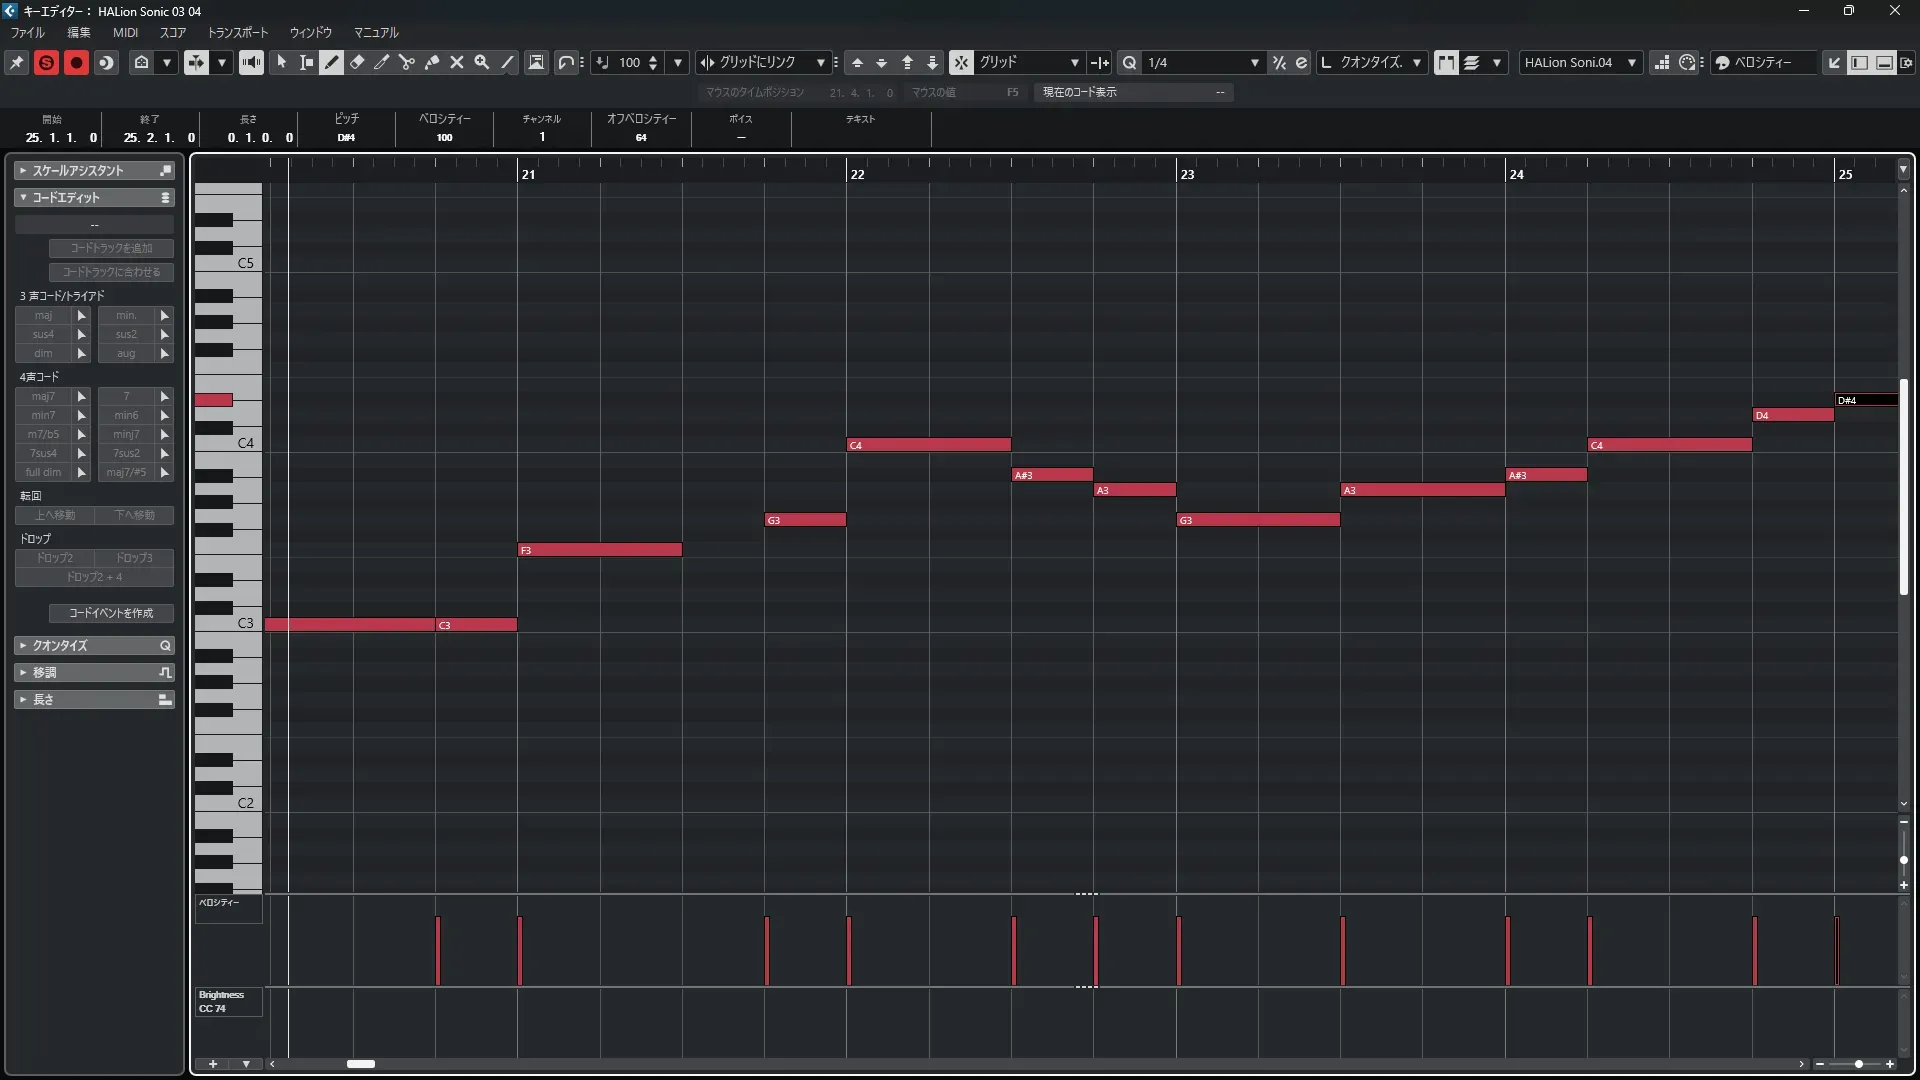Activate the Zoom magnifier tool
Screen dimensions: 1920x1080
(482, 62)
